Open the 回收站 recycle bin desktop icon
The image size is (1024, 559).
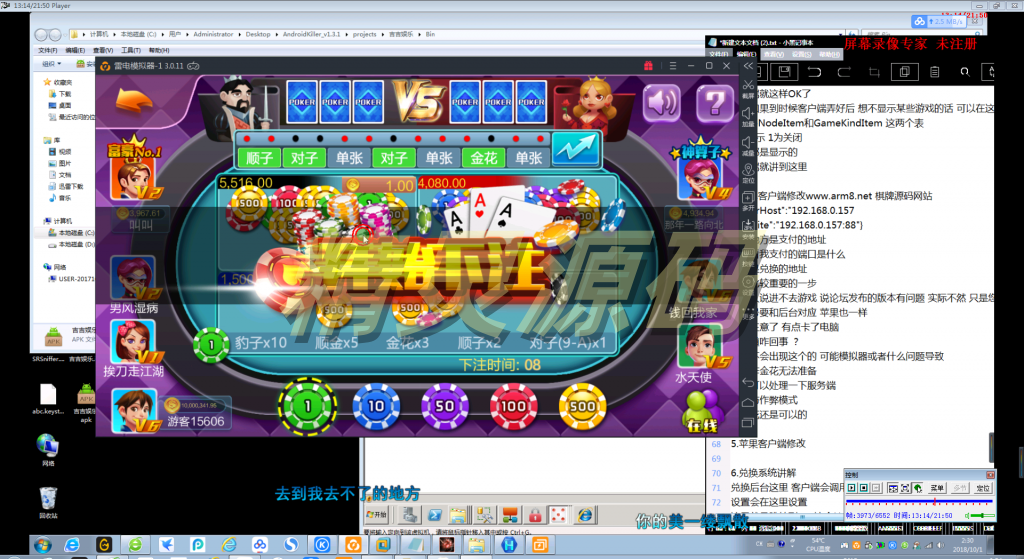pos(48,503)
